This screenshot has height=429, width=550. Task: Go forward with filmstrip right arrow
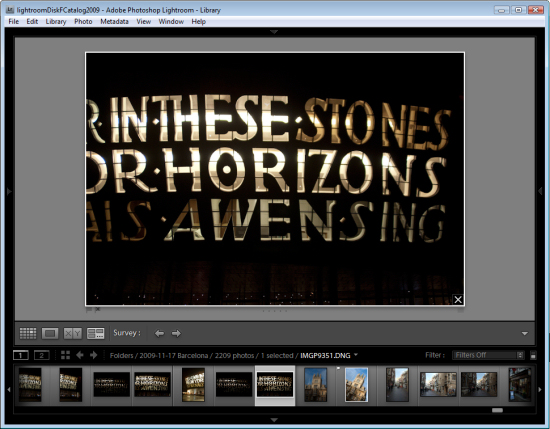94,355
